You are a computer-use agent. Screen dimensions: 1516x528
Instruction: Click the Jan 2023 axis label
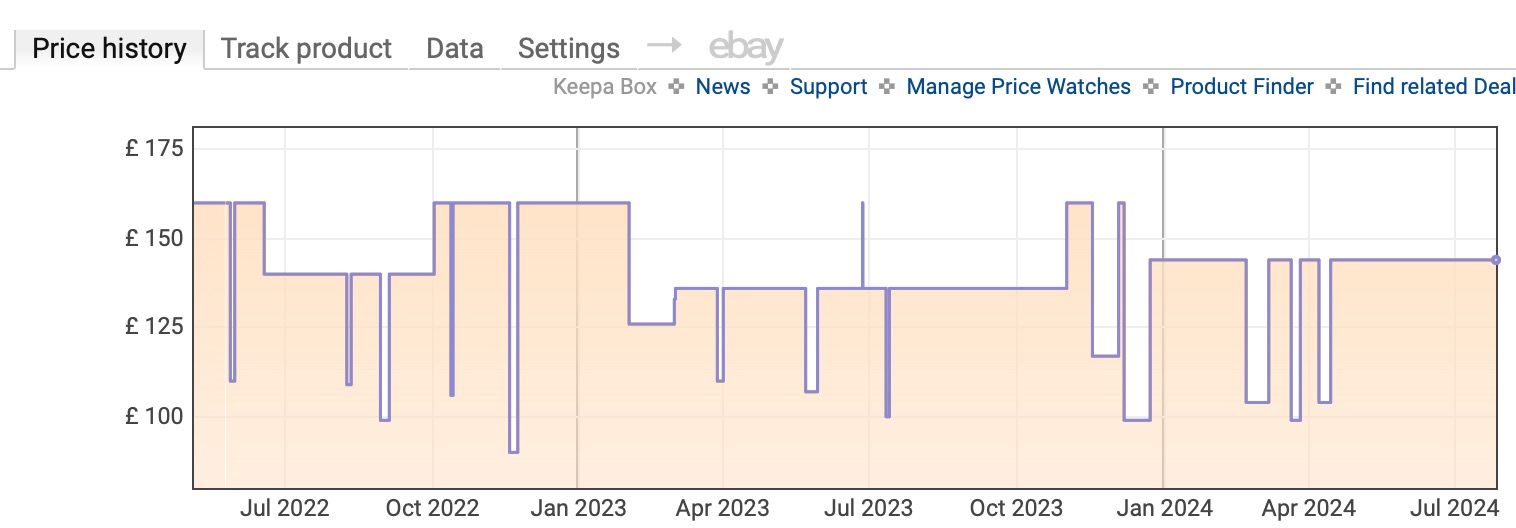pos(580,508)
